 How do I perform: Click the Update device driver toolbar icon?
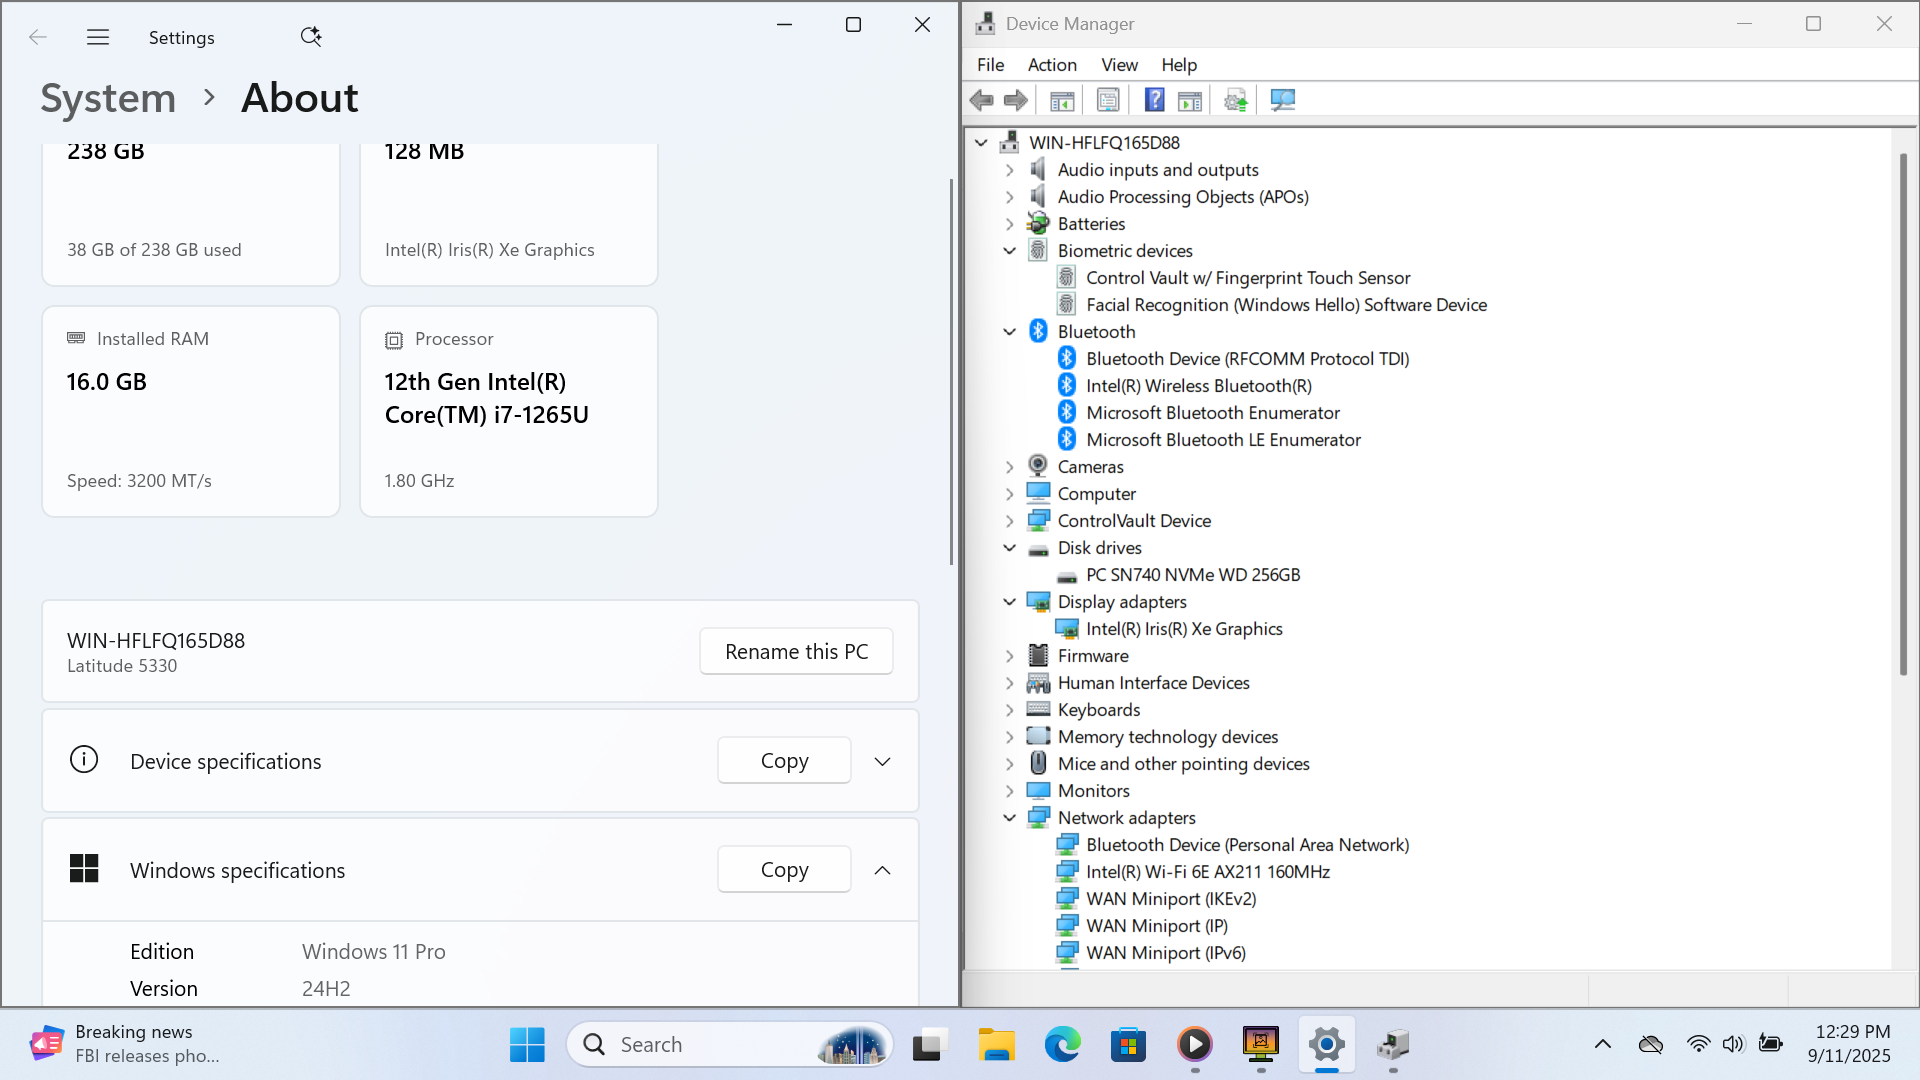click(x=1236, y=100)
